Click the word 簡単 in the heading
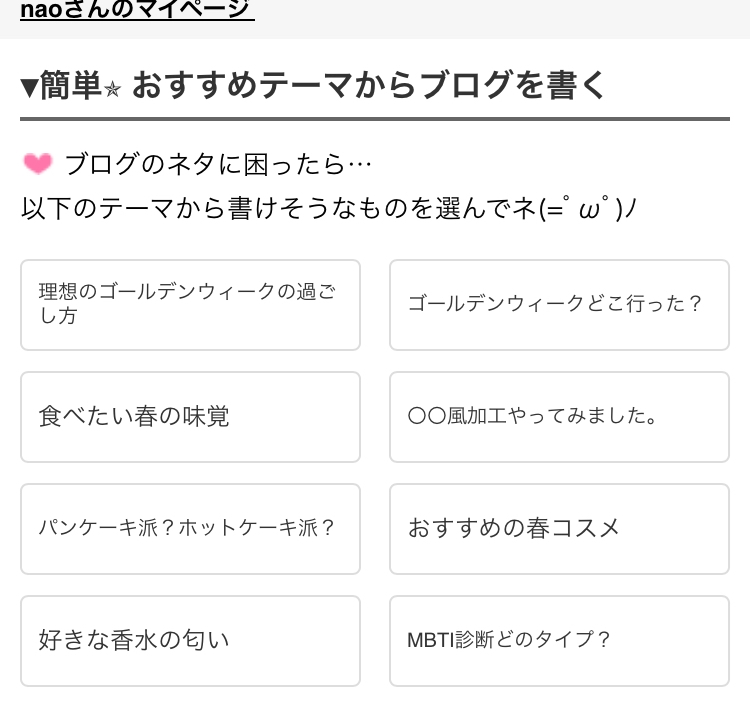The image size is (750, 717). (72, 87)
